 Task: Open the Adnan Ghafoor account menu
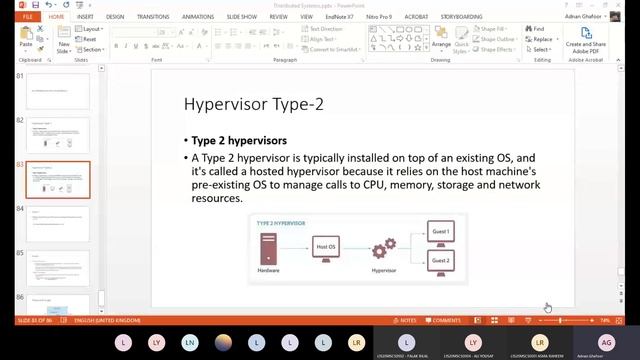pos(586,16)
